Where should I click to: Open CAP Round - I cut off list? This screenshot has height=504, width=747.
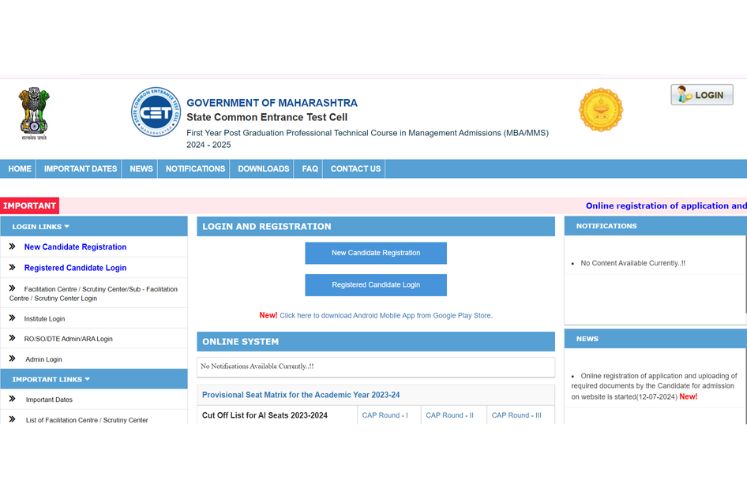click(x=383, y=415)
